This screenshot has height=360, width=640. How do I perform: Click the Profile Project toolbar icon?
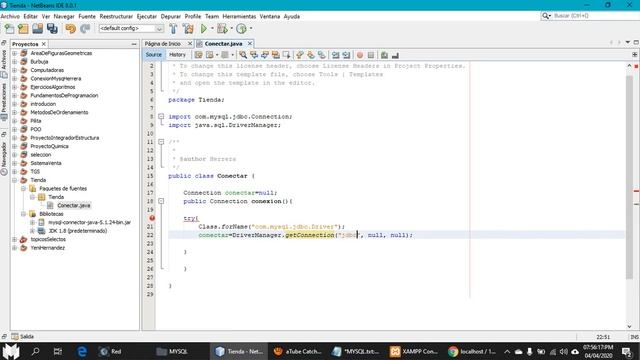(241, 29)
